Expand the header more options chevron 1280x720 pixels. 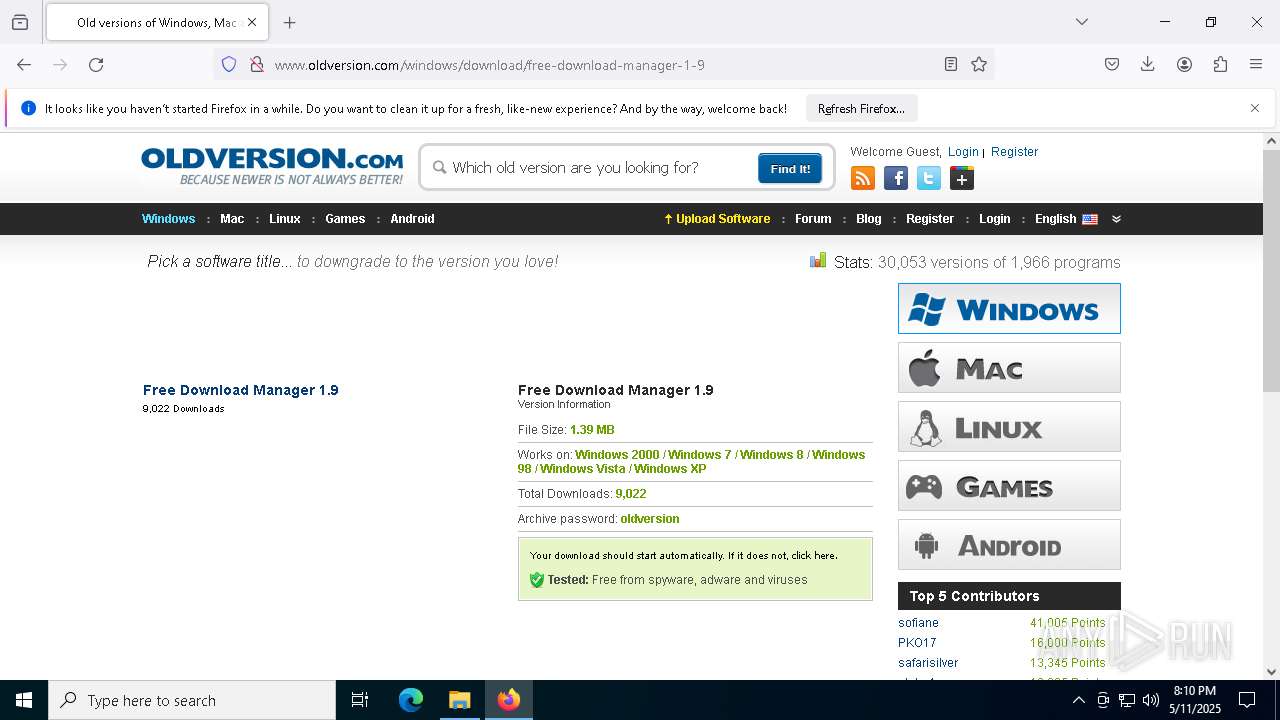(x=1116, y=219)
